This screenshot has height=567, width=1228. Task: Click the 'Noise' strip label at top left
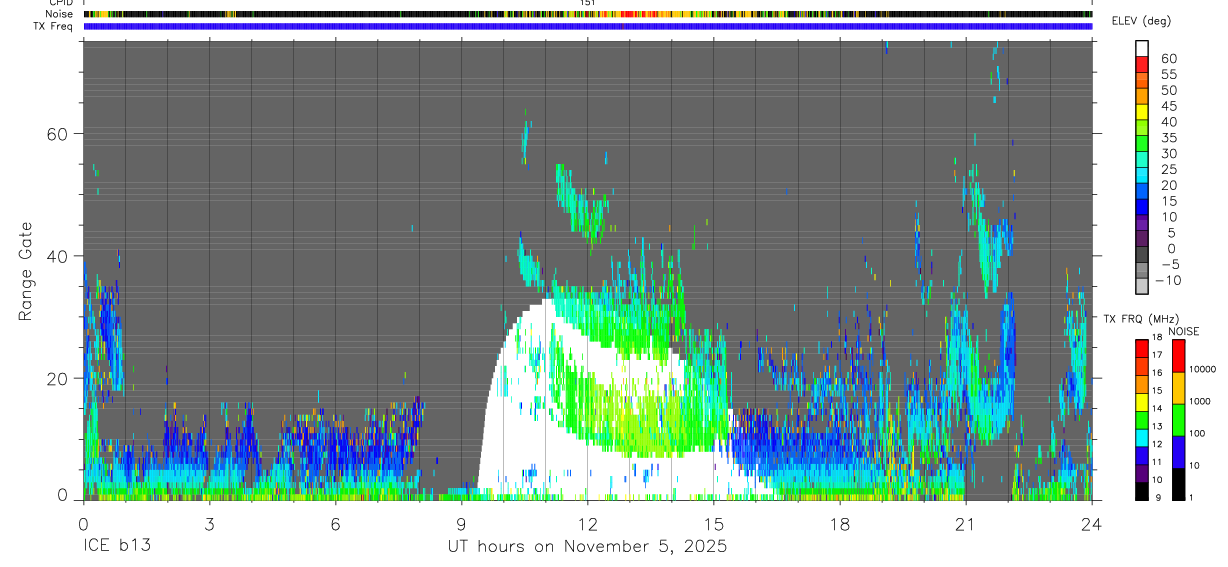60,14
